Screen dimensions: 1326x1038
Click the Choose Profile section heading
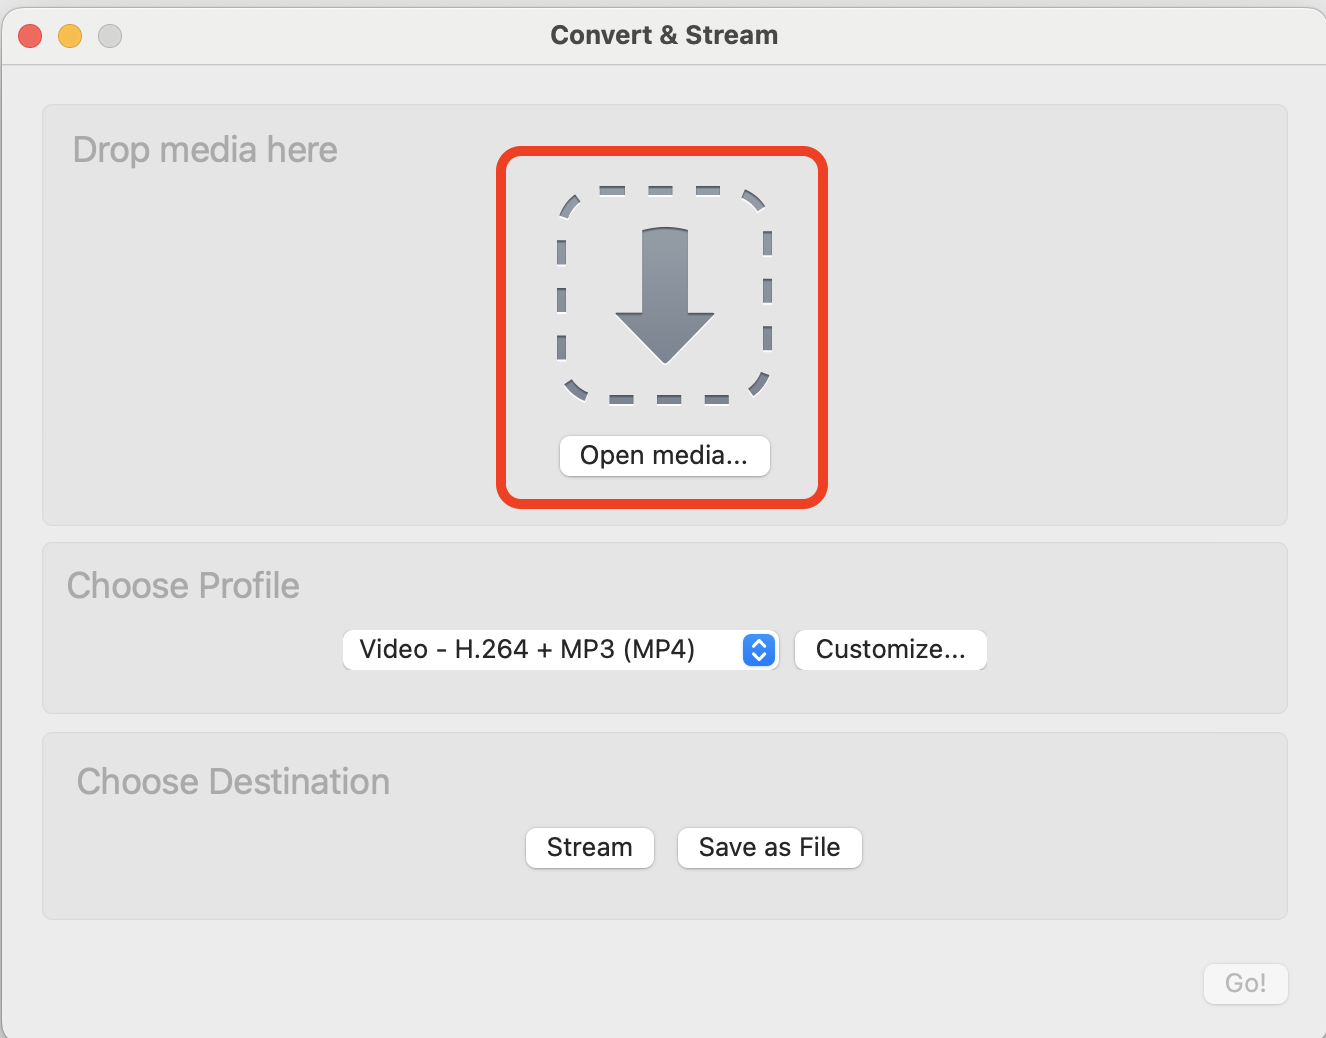pyautogui.click(x=183, y=585)
